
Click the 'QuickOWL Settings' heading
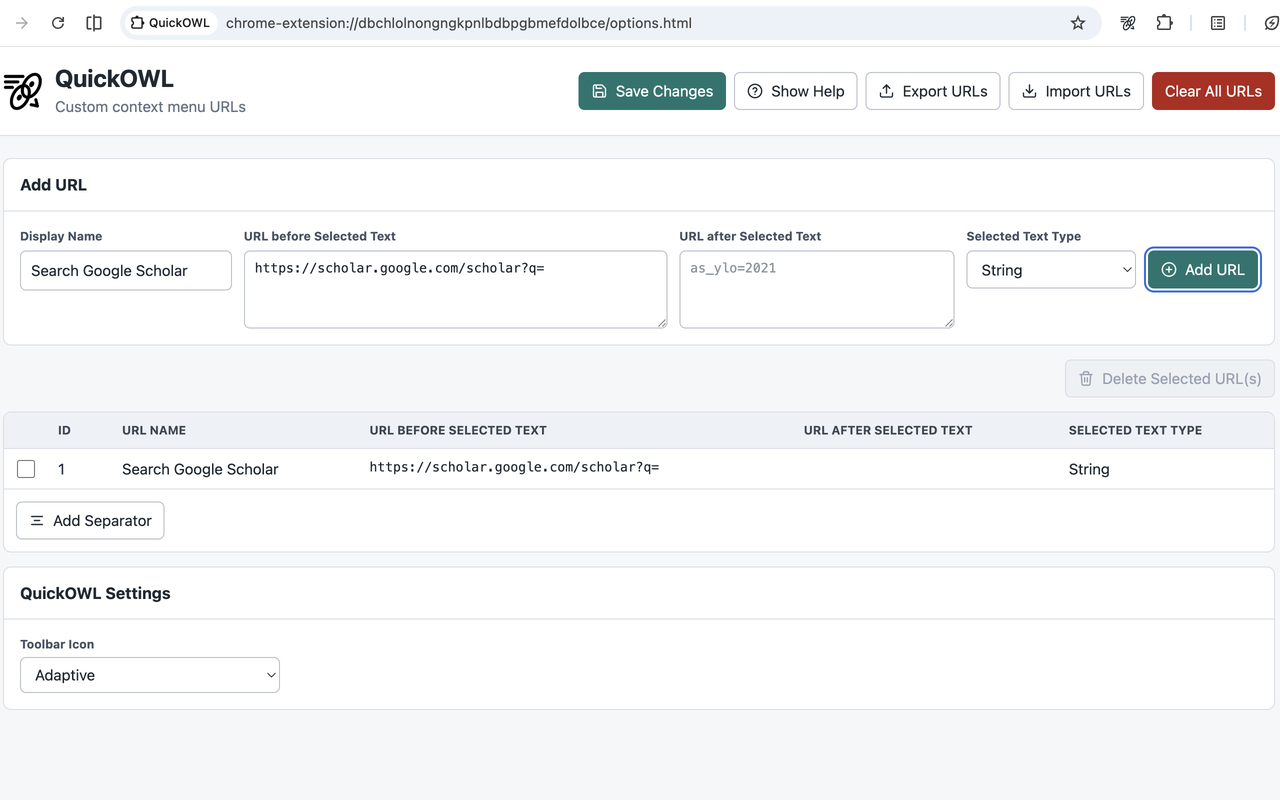pyautogui.click(x=95, y=593)
